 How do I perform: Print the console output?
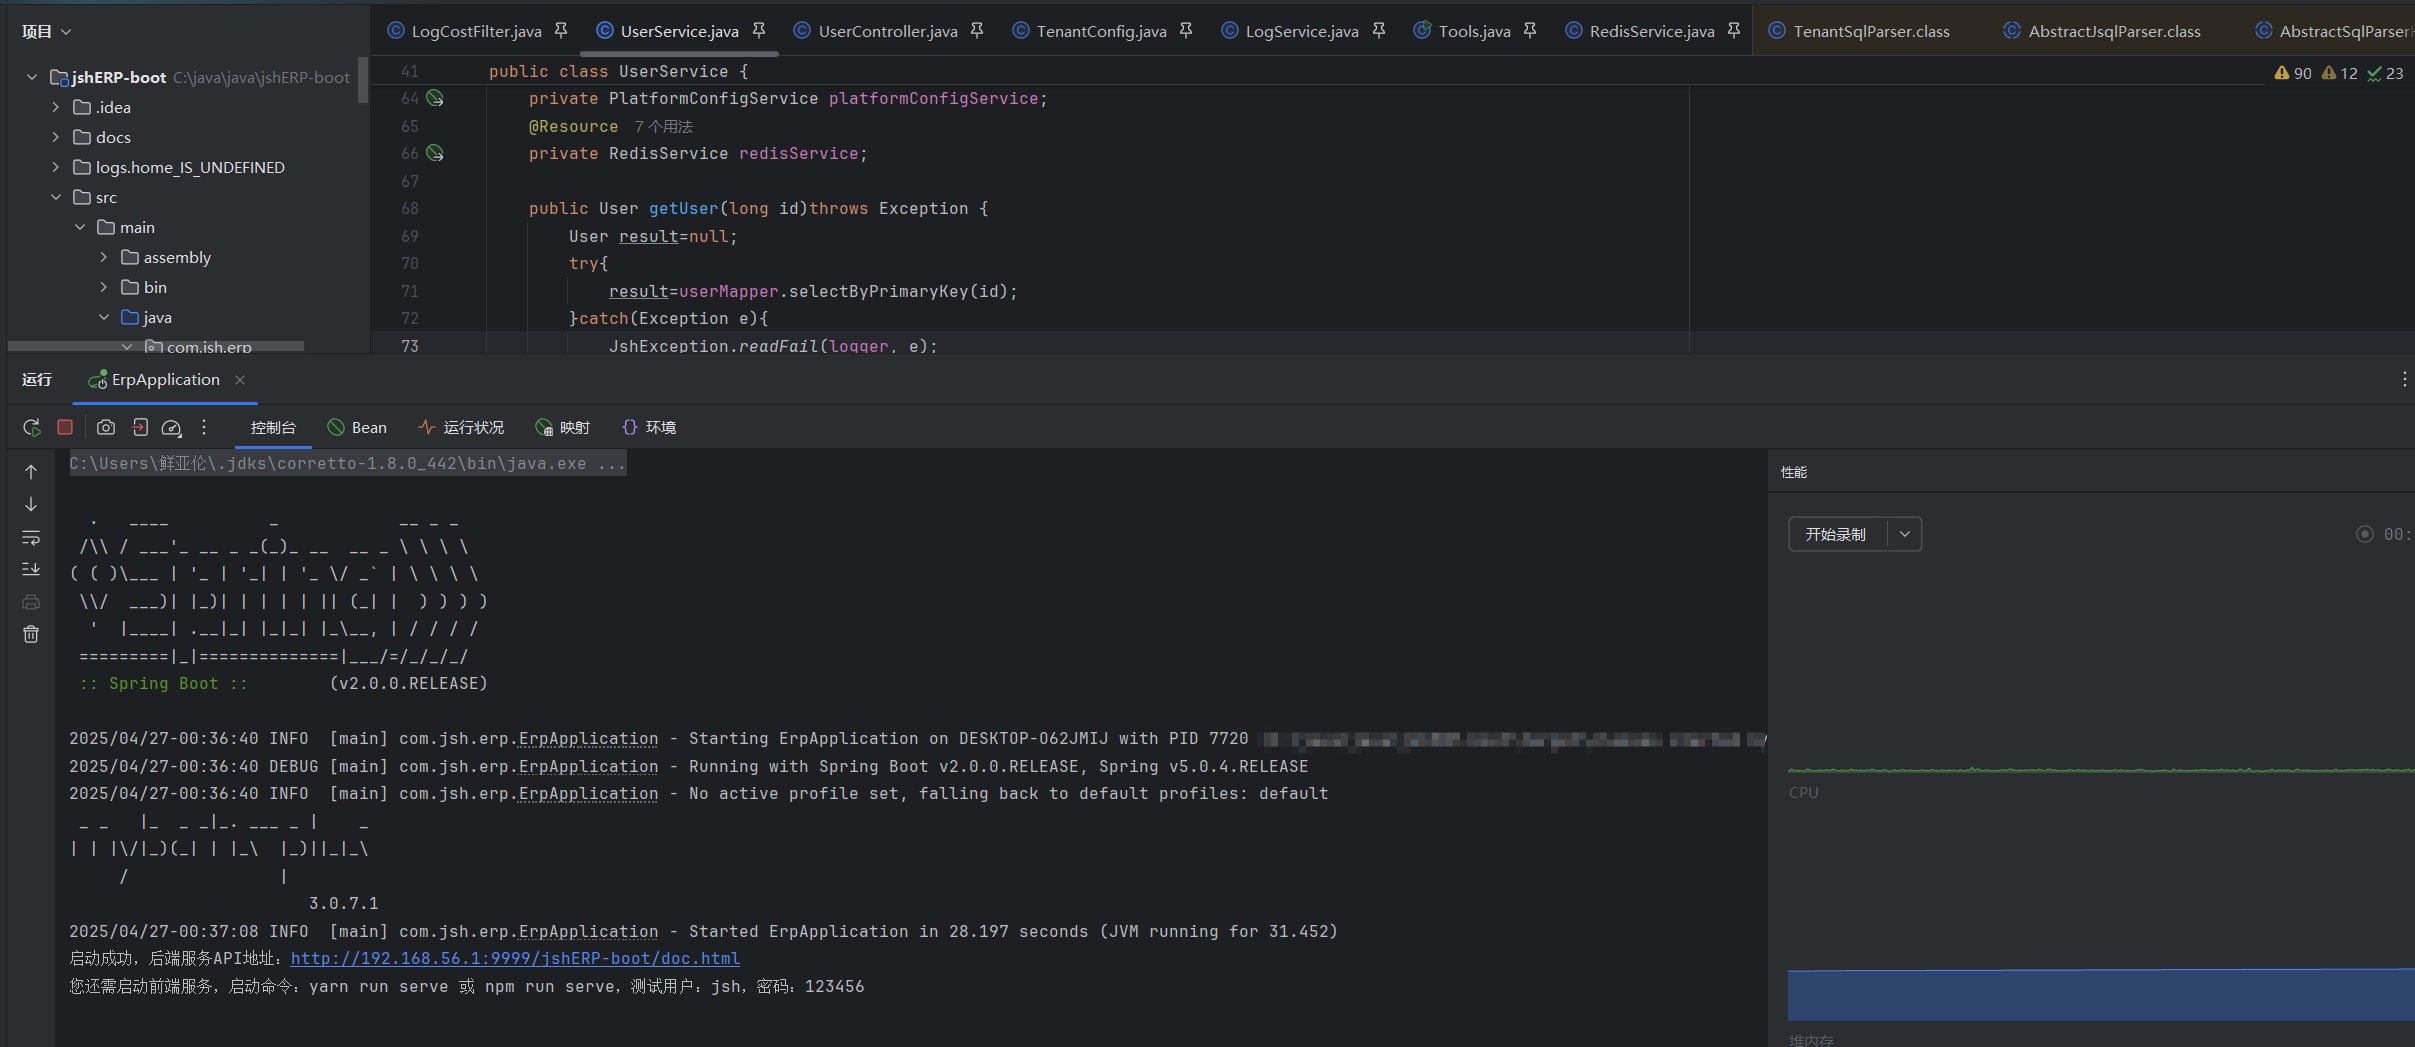pyautogui.click(x=31, y=602)
